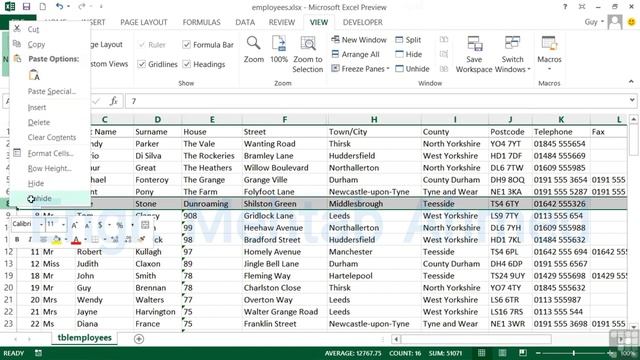This screenshot has width=640, height=360.
Task: Collapse the ribbon with the caret
Action: (631, 82)
